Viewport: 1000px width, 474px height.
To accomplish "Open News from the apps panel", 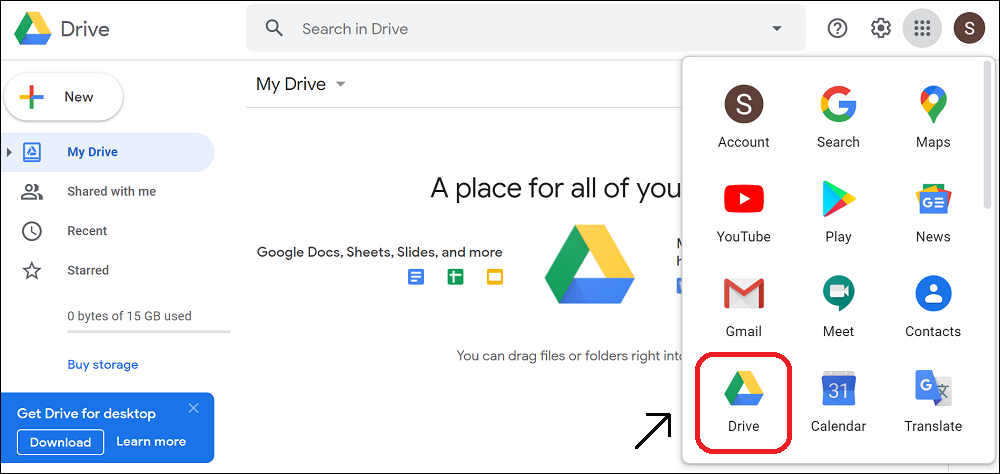I will (933, 212).
